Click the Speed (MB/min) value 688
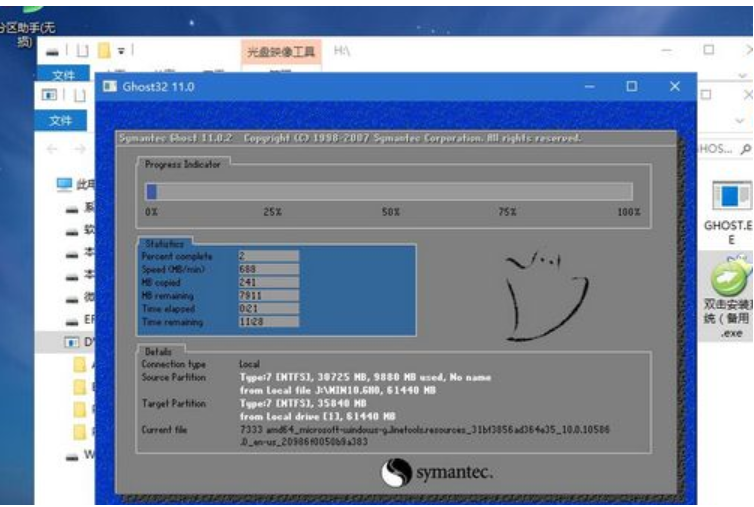The height and width of the screenshot is (507, 754). [x=268, y=269]
